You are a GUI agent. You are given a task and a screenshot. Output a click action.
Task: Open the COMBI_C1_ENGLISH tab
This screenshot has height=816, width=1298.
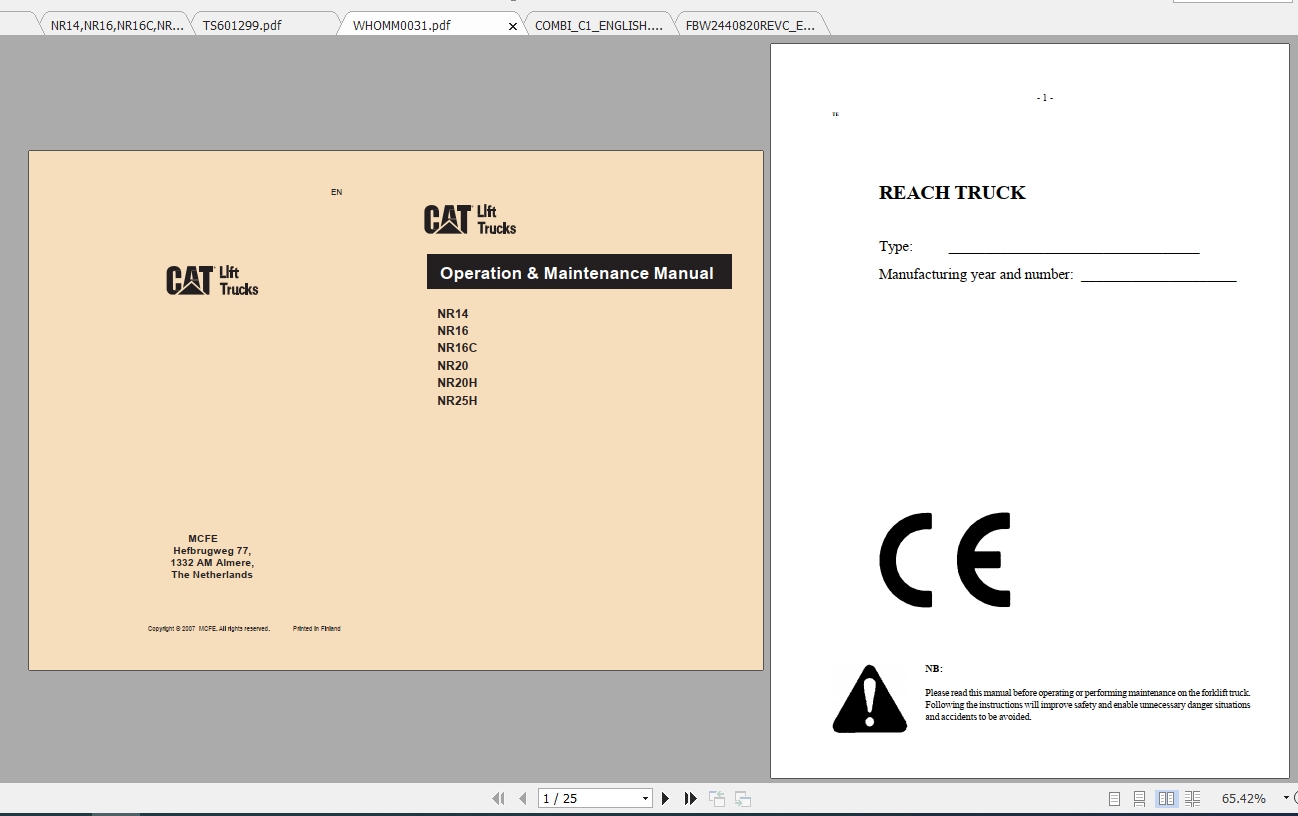click(x=599, y=25)
